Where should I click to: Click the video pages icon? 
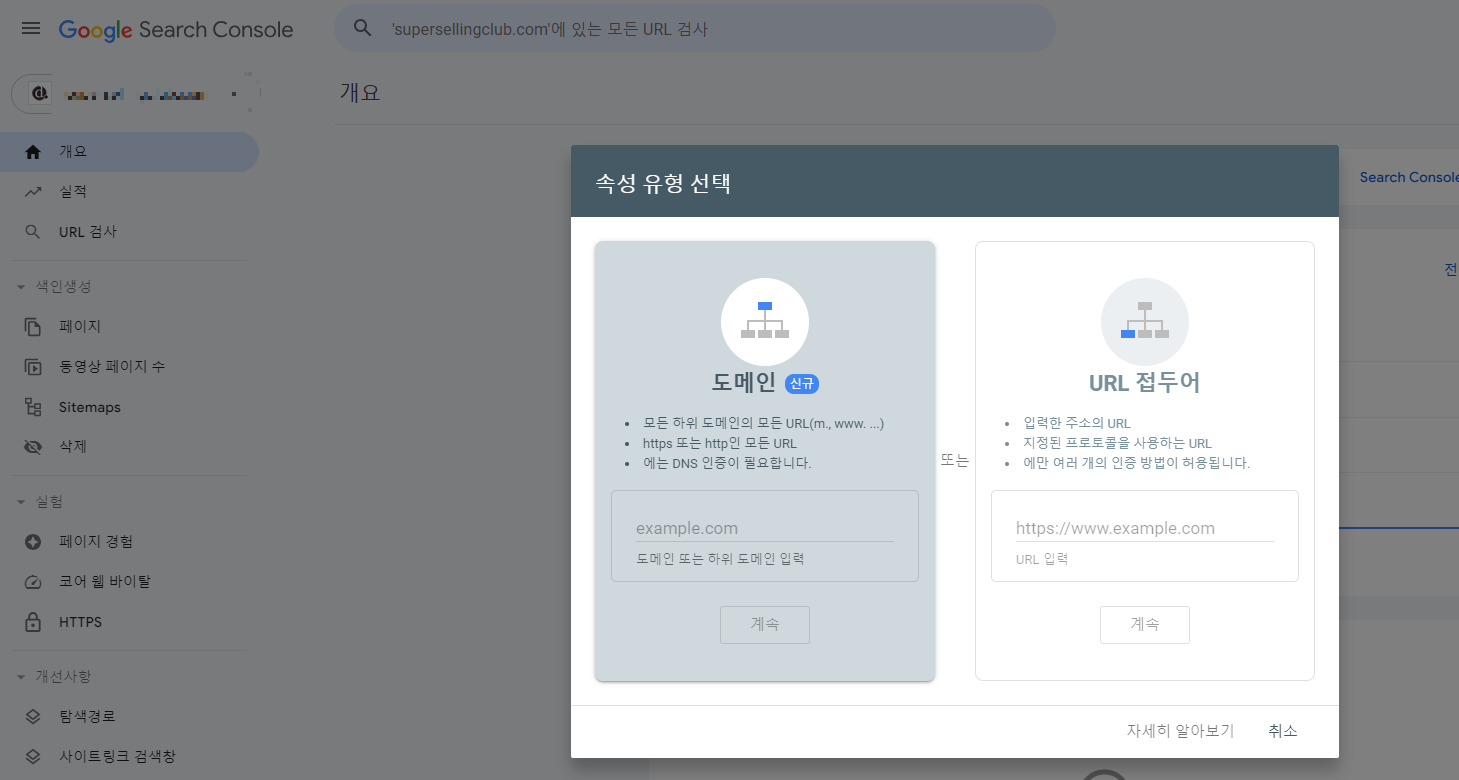click(33, 367)
